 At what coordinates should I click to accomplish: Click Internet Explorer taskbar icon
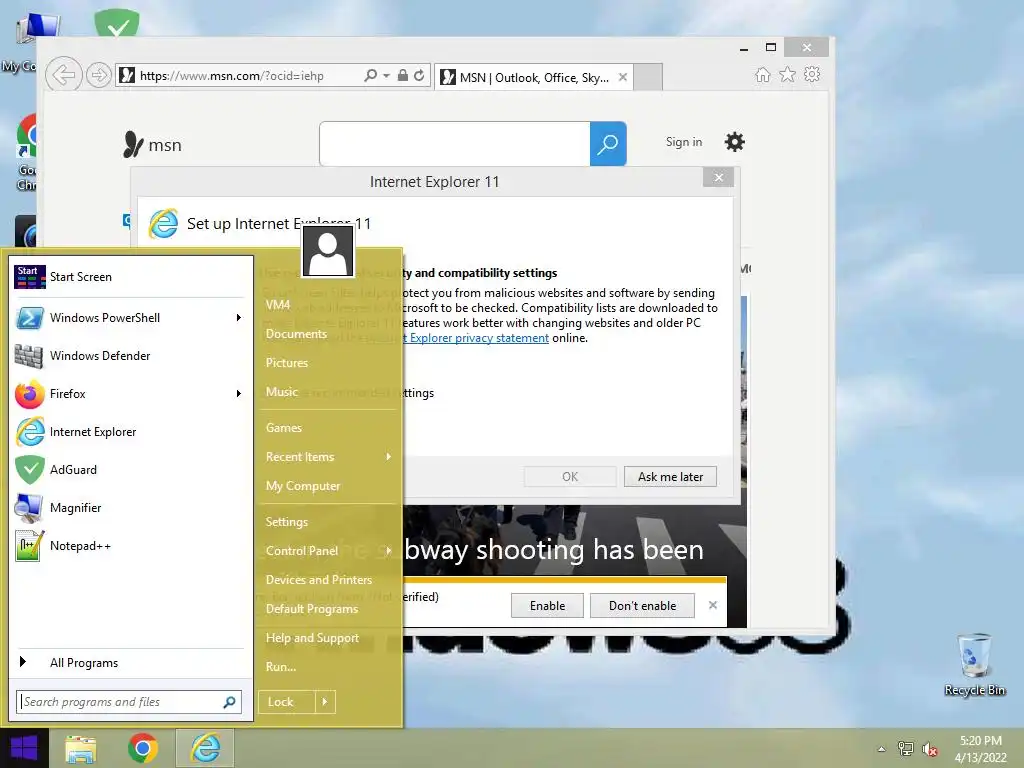[205, 748]
